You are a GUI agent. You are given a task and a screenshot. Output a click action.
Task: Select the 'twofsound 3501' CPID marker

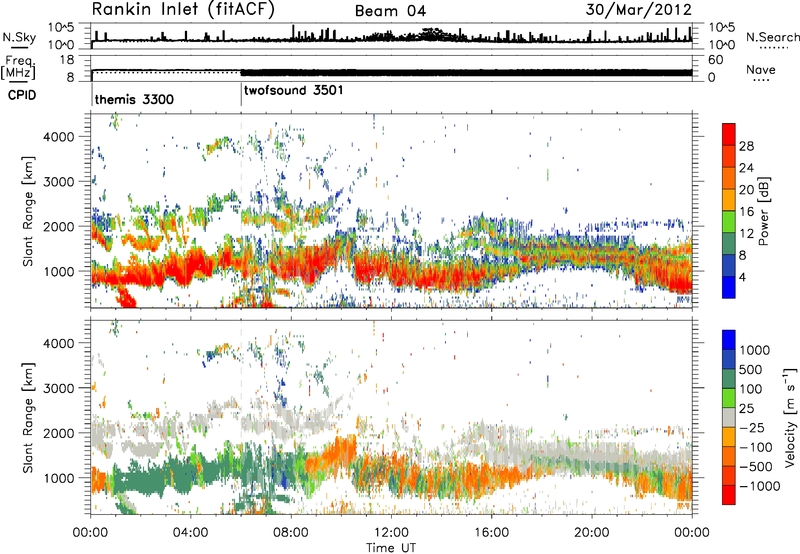[293, 90]
